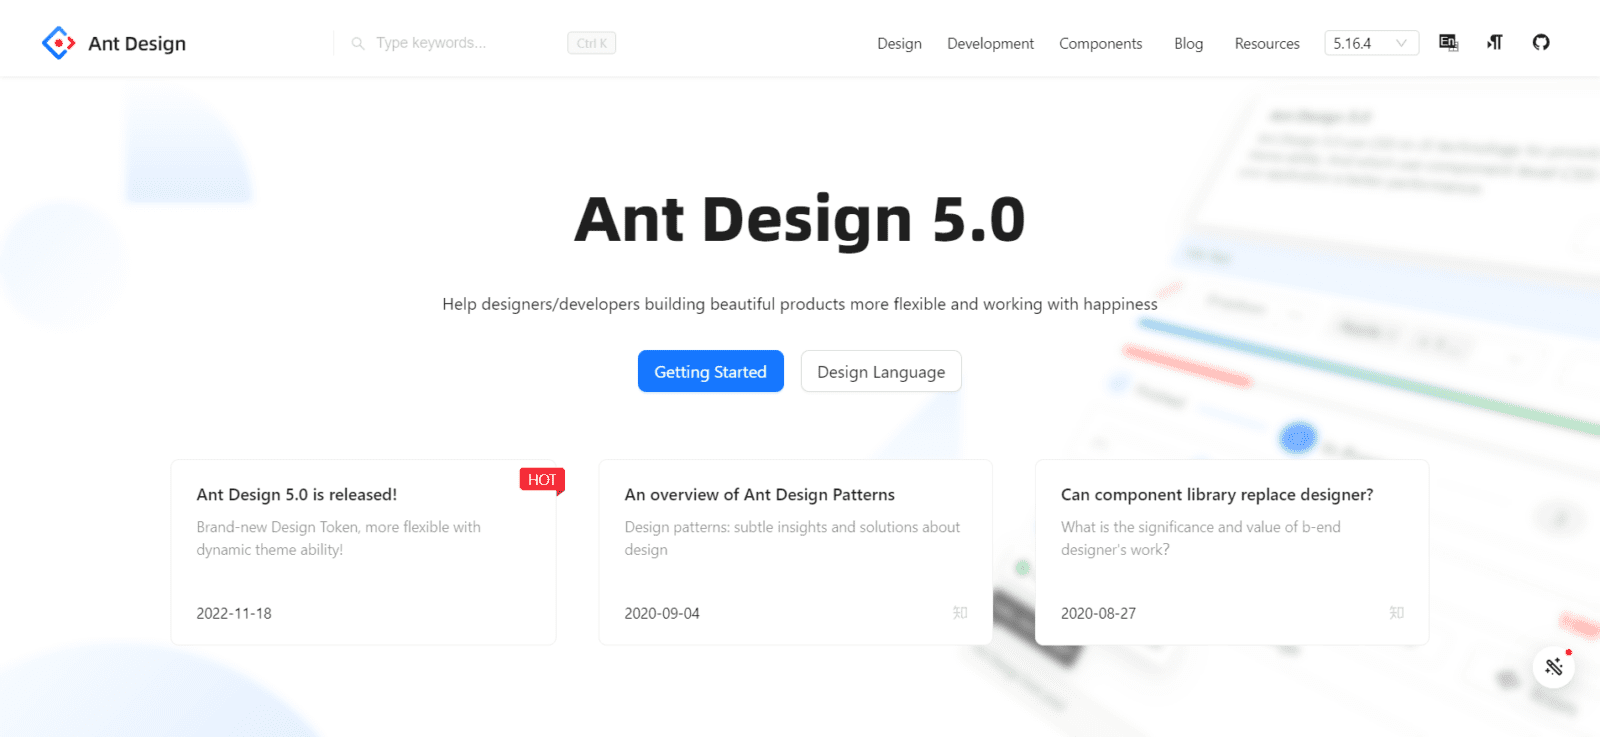Click 'Design patterns: subtle insights' description
The height and width of the screenshot is (737, 1600).
click(792, 538)
